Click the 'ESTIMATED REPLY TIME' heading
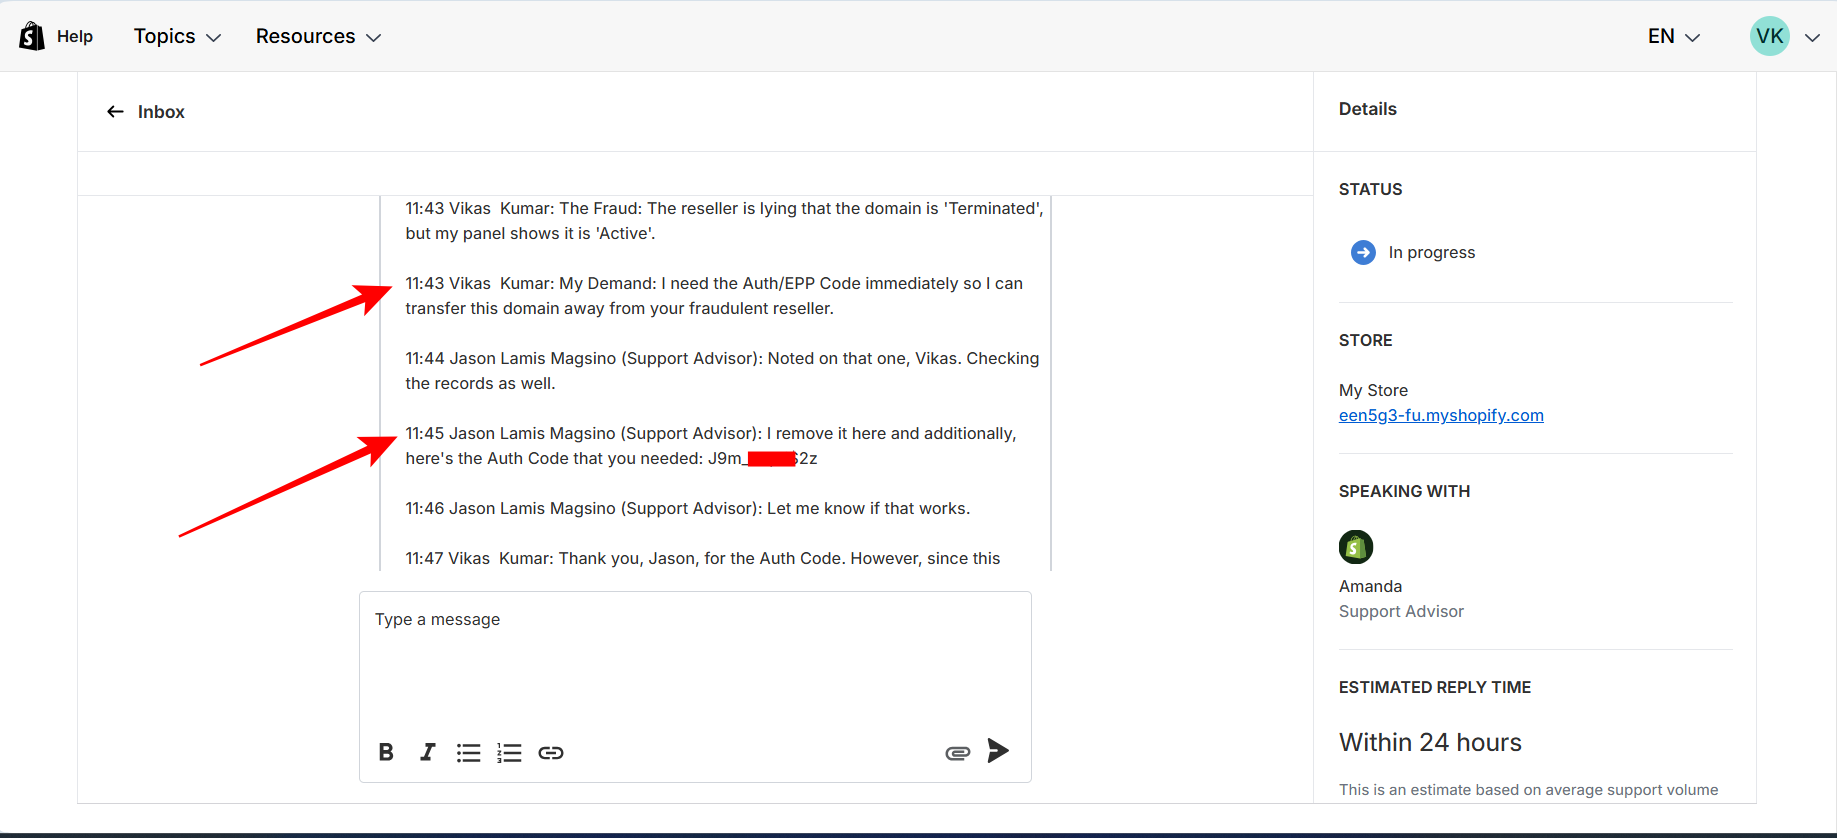Image resolution: width=1837 pixels, height=838 pixels. point(1435,687)
